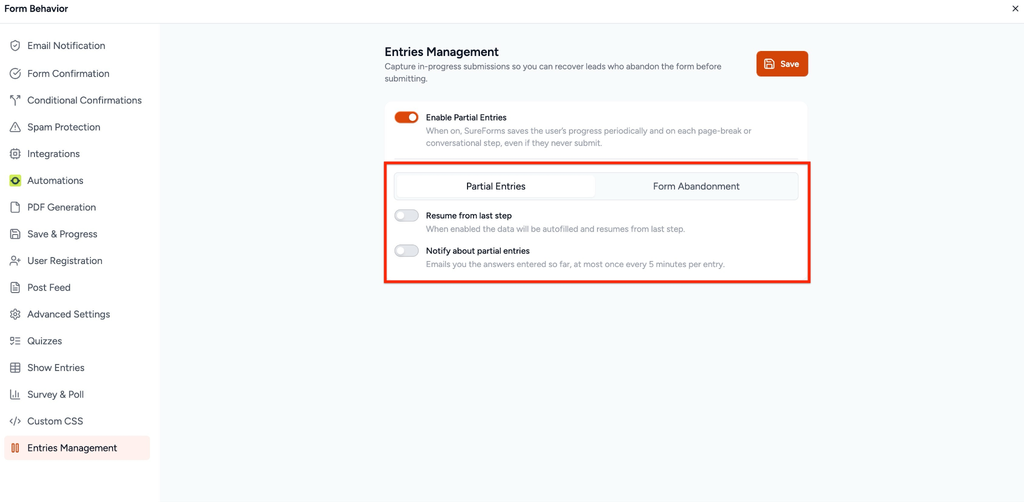1024x502 pixels.
Task: Click the Quizzes list icon
Action: pyautogui.click(x=15, y=341)
